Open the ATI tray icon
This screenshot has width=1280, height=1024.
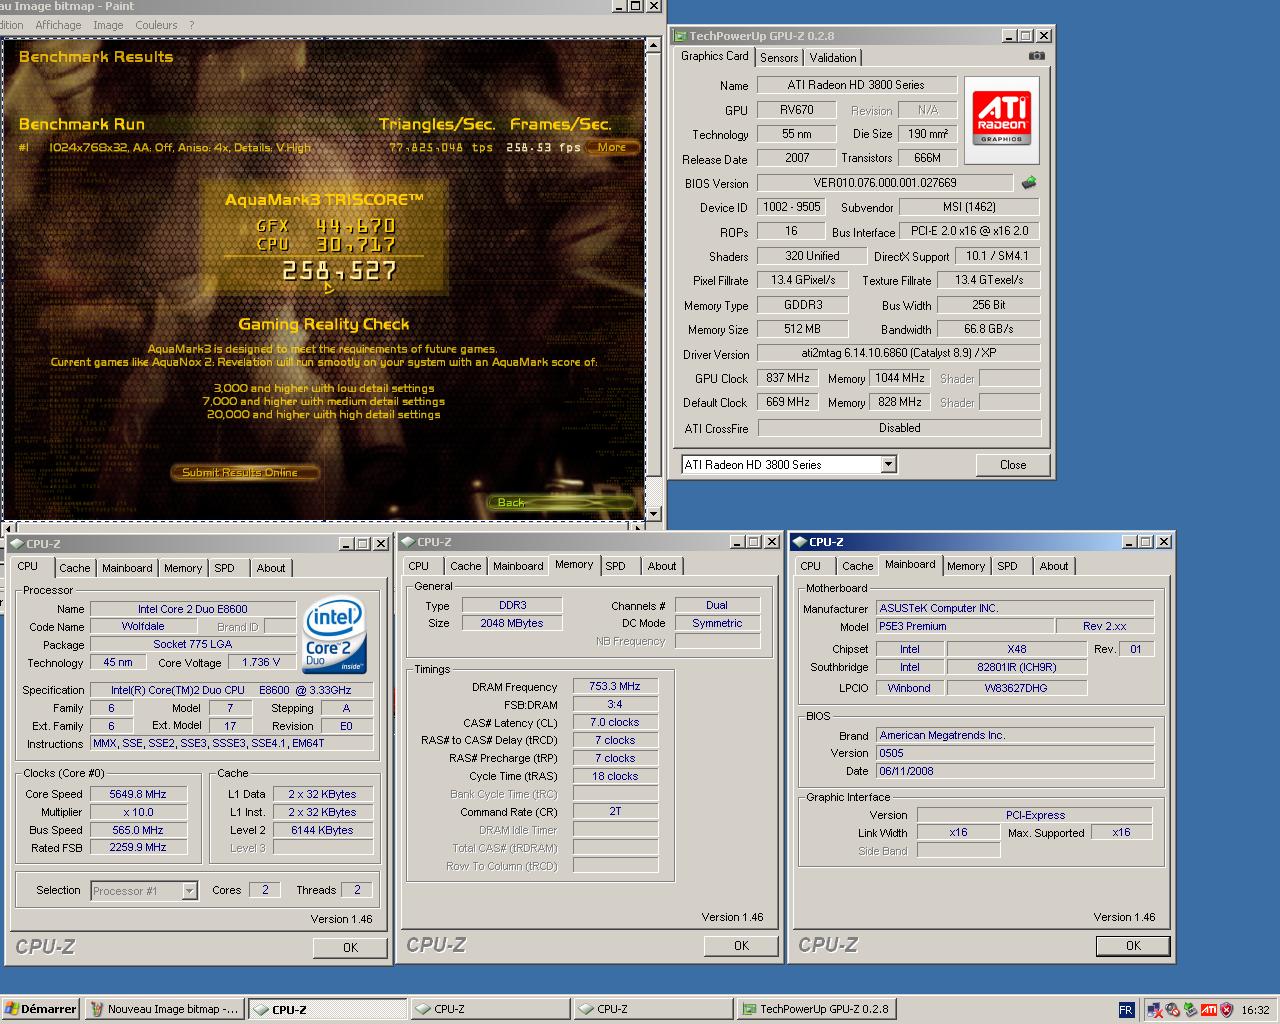coord(1208,1010)
